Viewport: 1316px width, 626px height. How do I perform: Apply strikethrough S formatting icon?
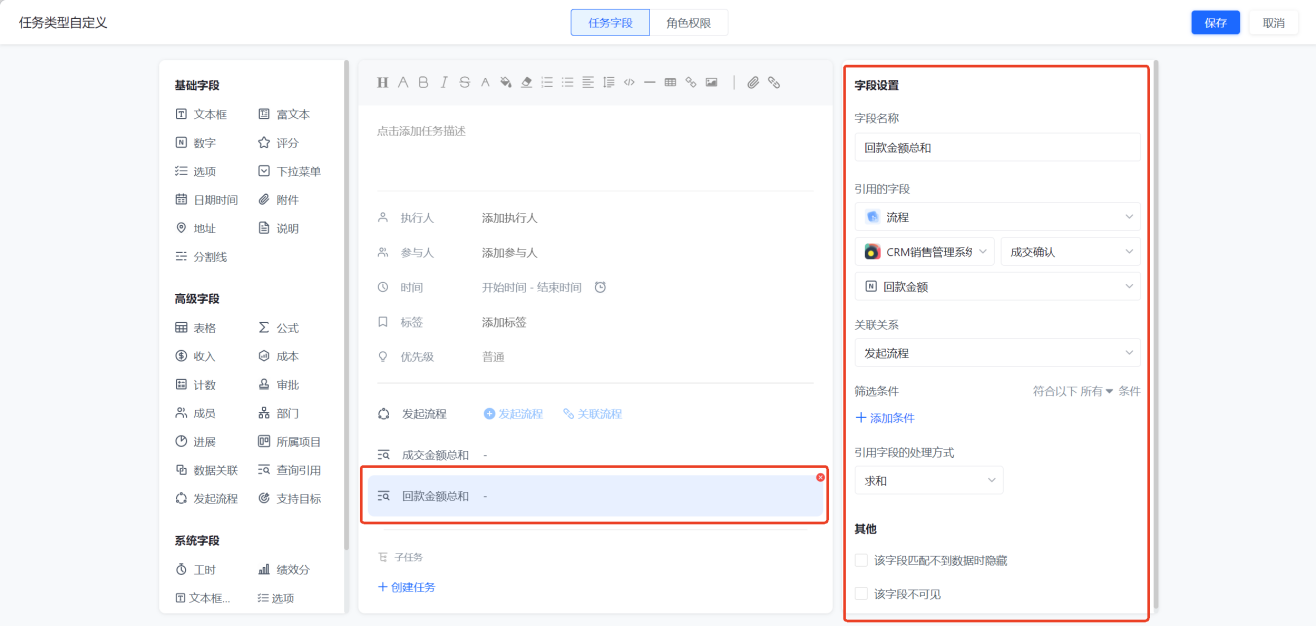(x=464, y=82)
